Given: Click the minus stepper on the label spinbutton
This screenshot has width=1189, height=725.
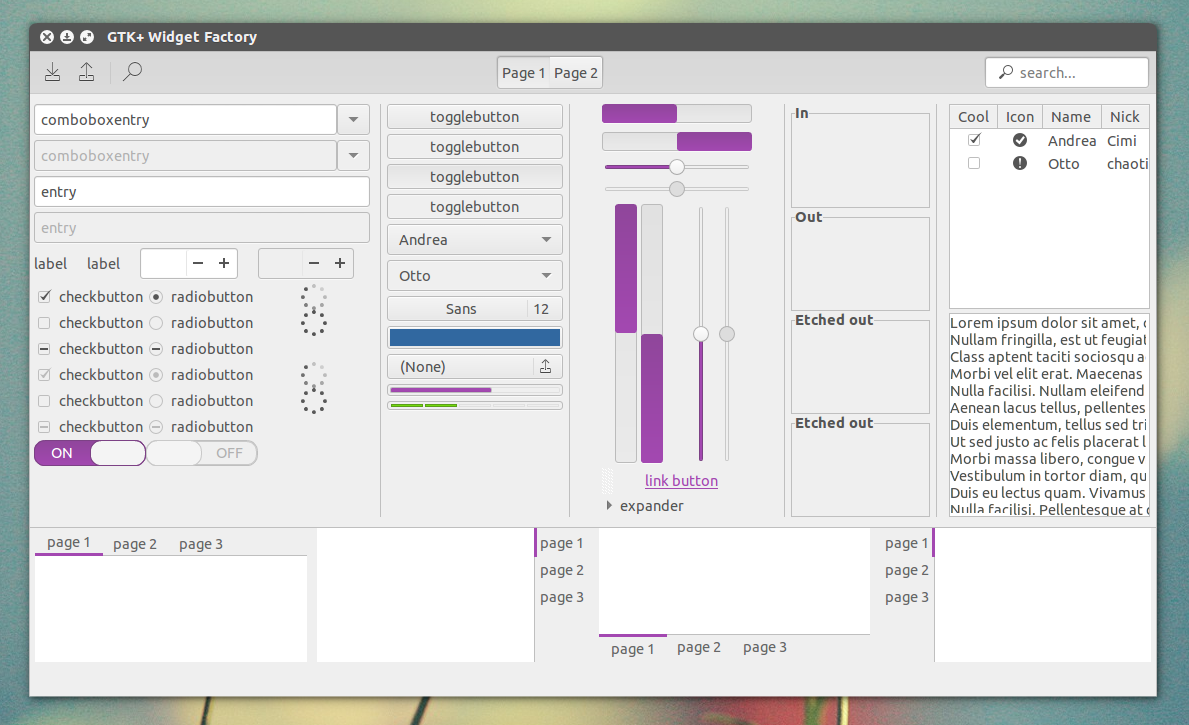Looking at the screenshot, I should tap(196, 263).
